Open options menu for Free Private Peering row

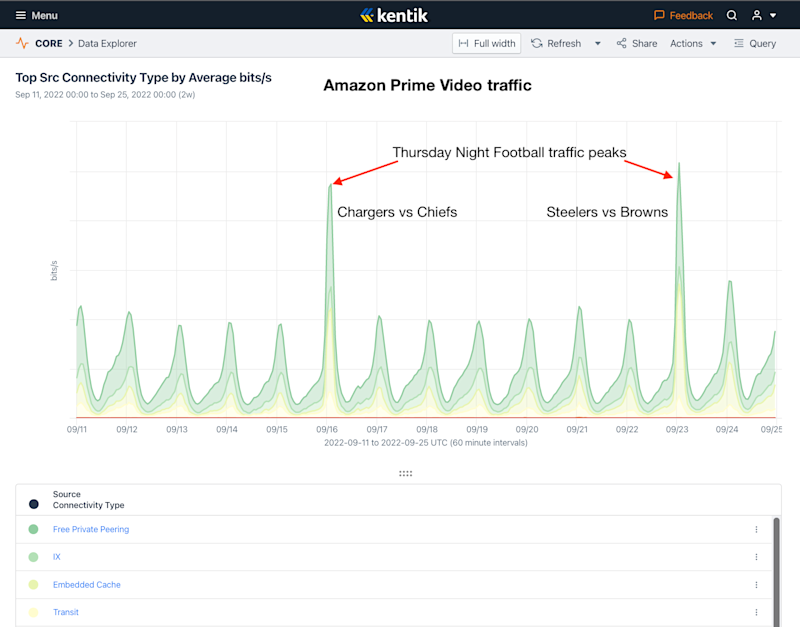[756, 530]
